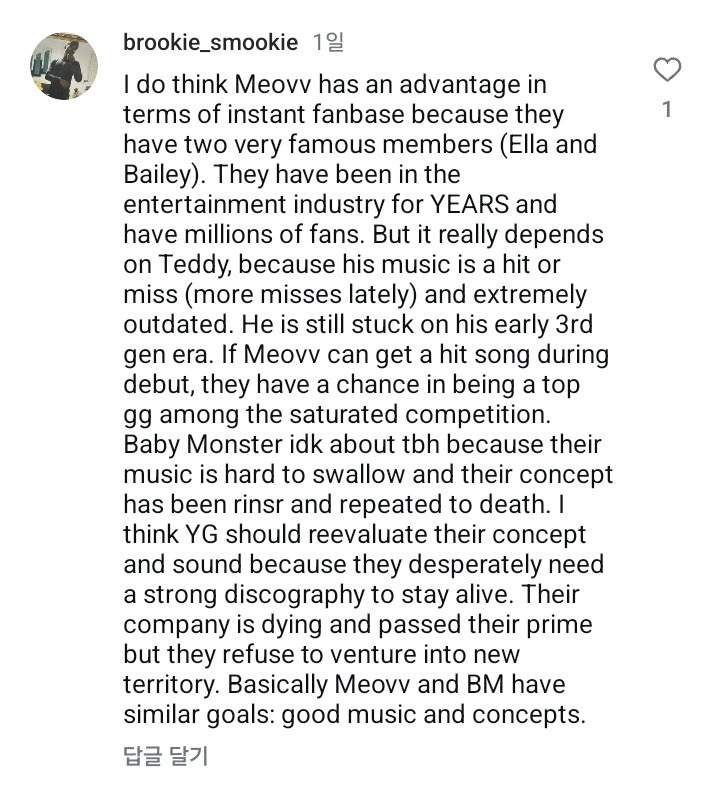Viewport: 720px width, 799px height.
Task: Click the word "territory" in the comment
Action: (168, 687)
